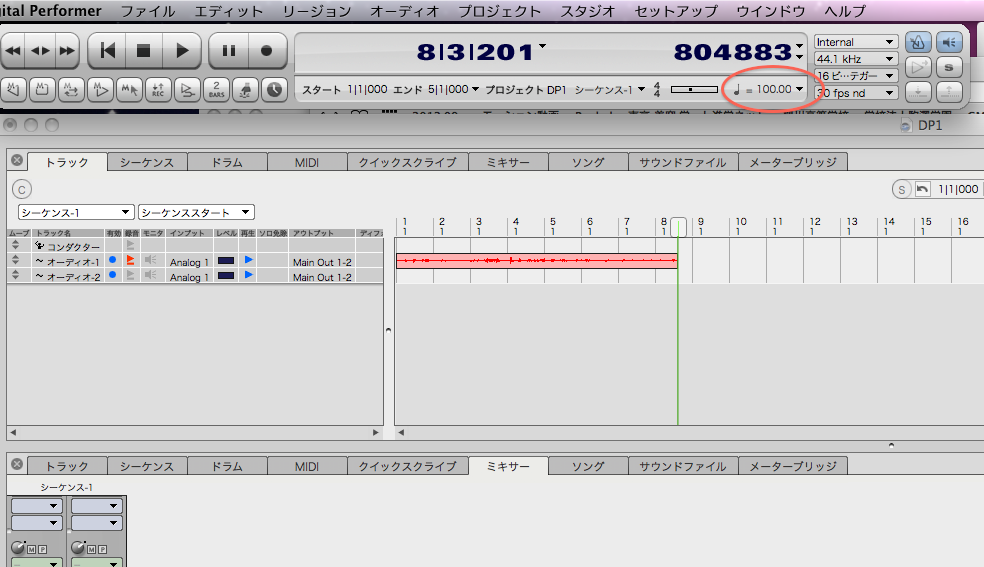Click the level swatch of オーディオ-1
Viewport: 984px width, 567px height.
[226, 260]
